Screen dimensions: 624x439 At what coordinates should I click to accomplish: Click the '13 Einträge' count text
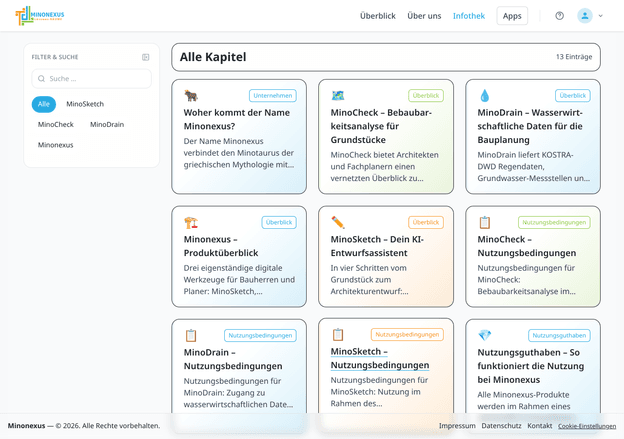pyautogui.click(x=574, y=57)
